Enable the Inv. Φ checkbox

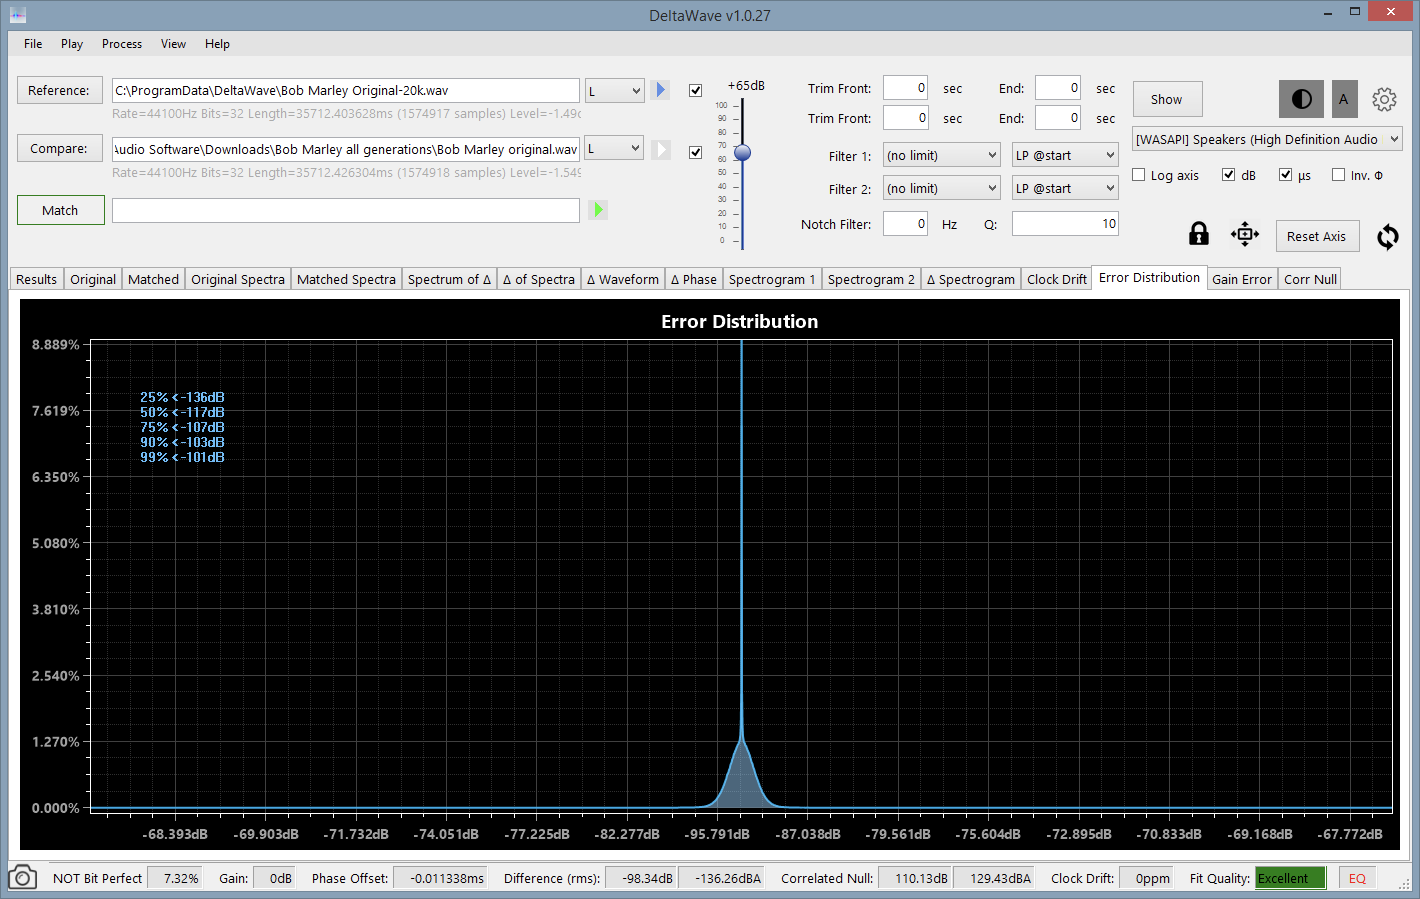click(1338, 175)
